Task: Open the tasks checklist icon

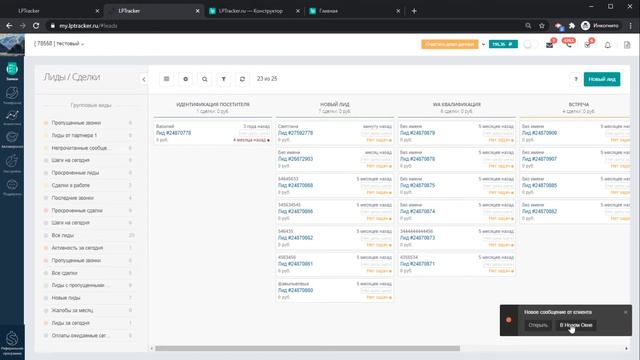Action: [x=587, y=44]
